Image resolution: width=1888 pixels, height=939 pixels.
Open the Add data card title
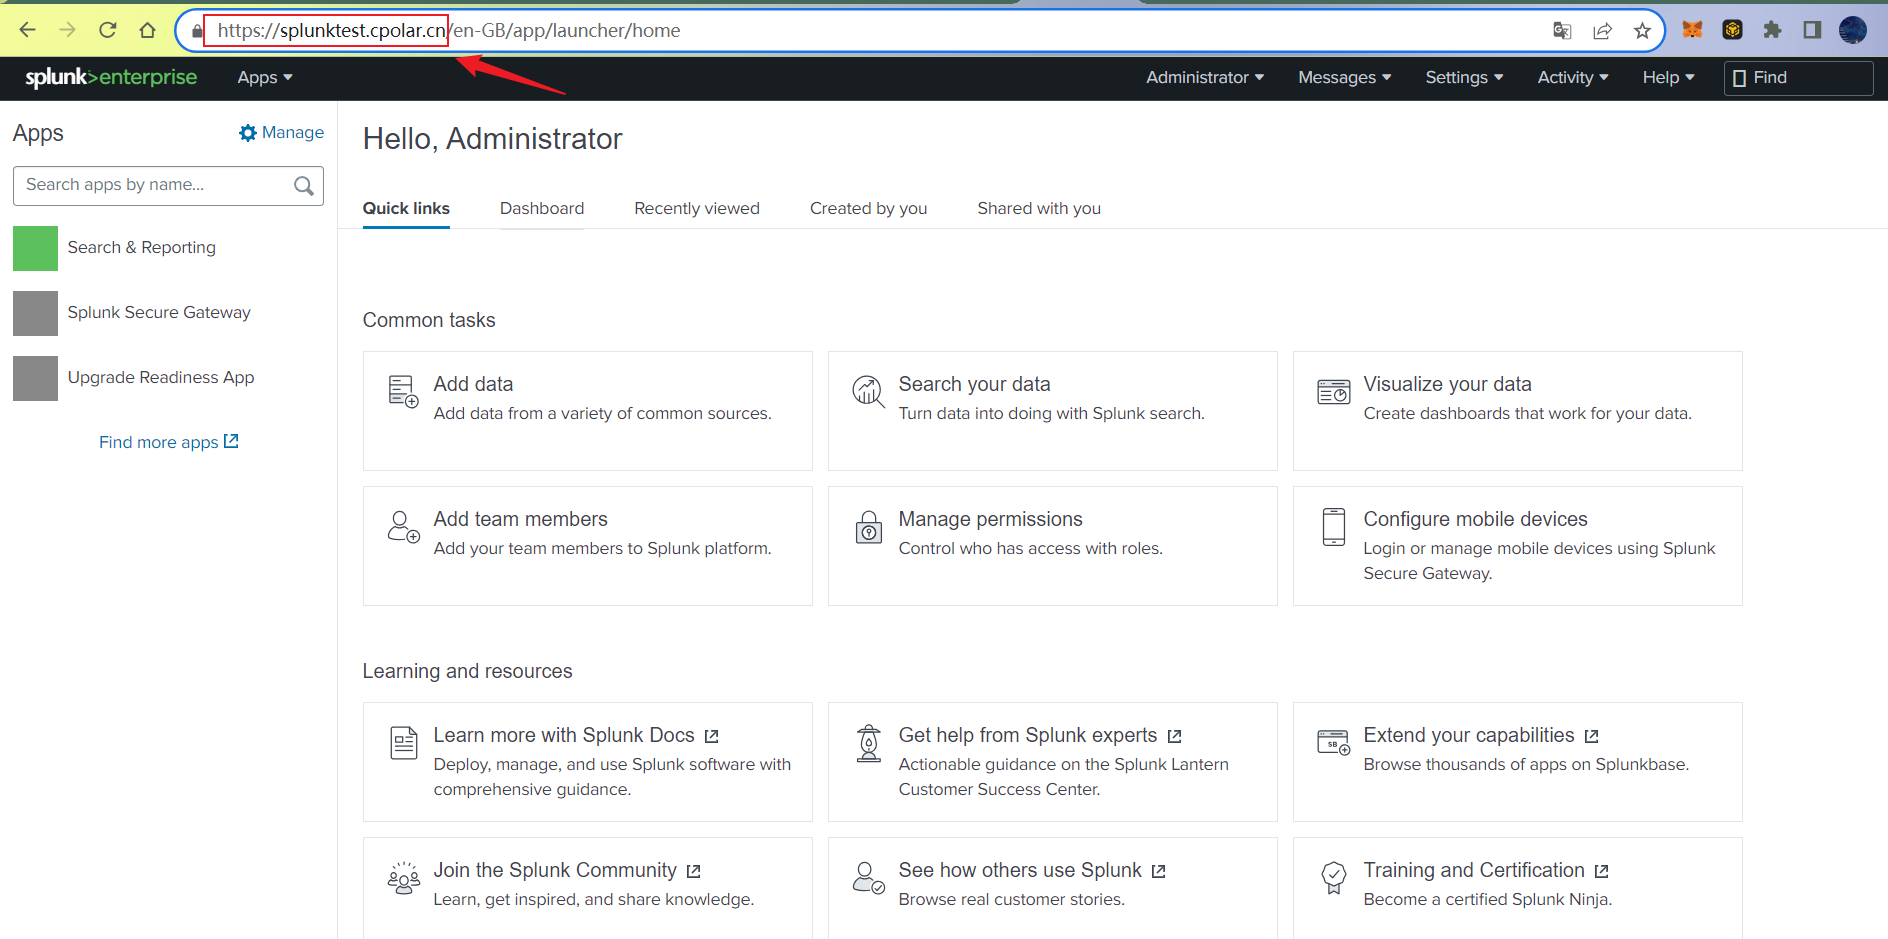(473, 384)
